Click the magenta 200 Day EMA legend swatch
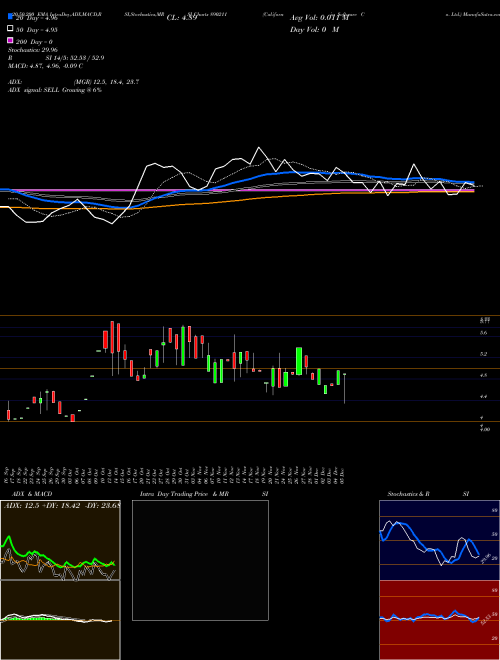This screenshot has height=660, width=500. pos(10,40)
